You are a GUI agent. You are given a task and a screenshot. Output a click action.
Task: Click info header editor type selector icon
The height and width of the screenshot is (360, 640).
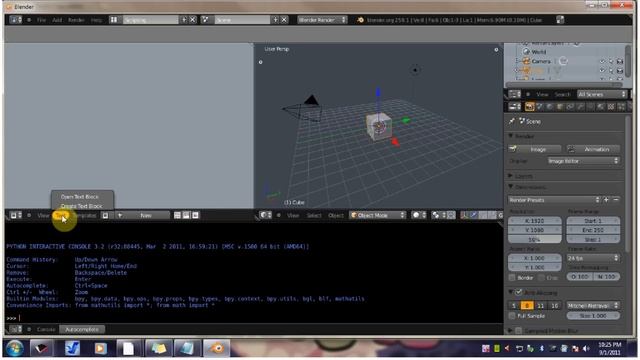[x=16, y=20]
